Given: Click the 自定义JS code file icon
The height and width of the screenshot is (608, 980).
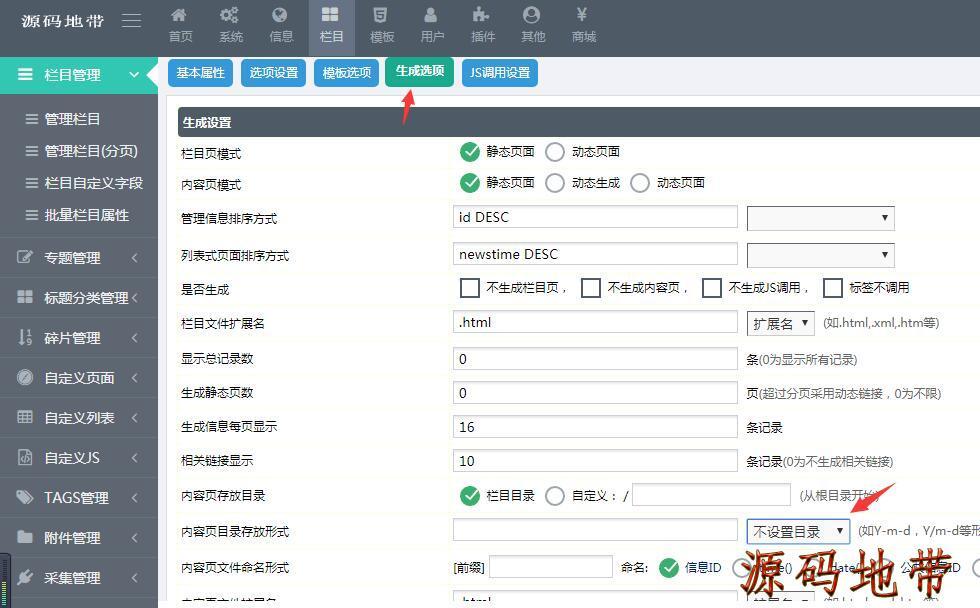Looking at the screenshot, I should 25,457.
